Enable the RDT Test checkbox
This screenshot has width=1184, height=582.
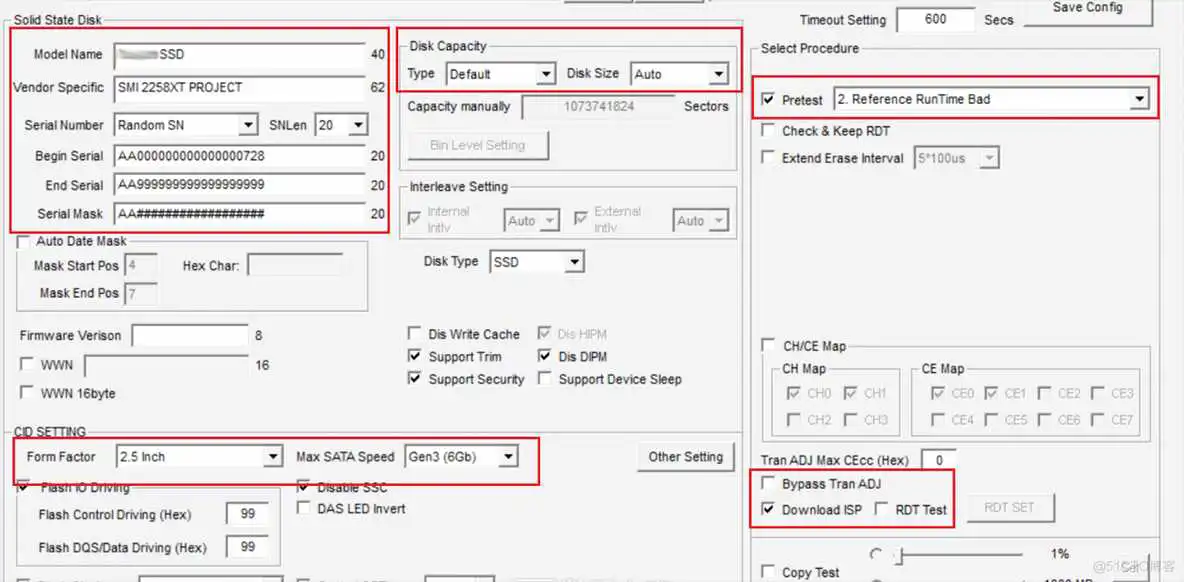click(881, 510)
